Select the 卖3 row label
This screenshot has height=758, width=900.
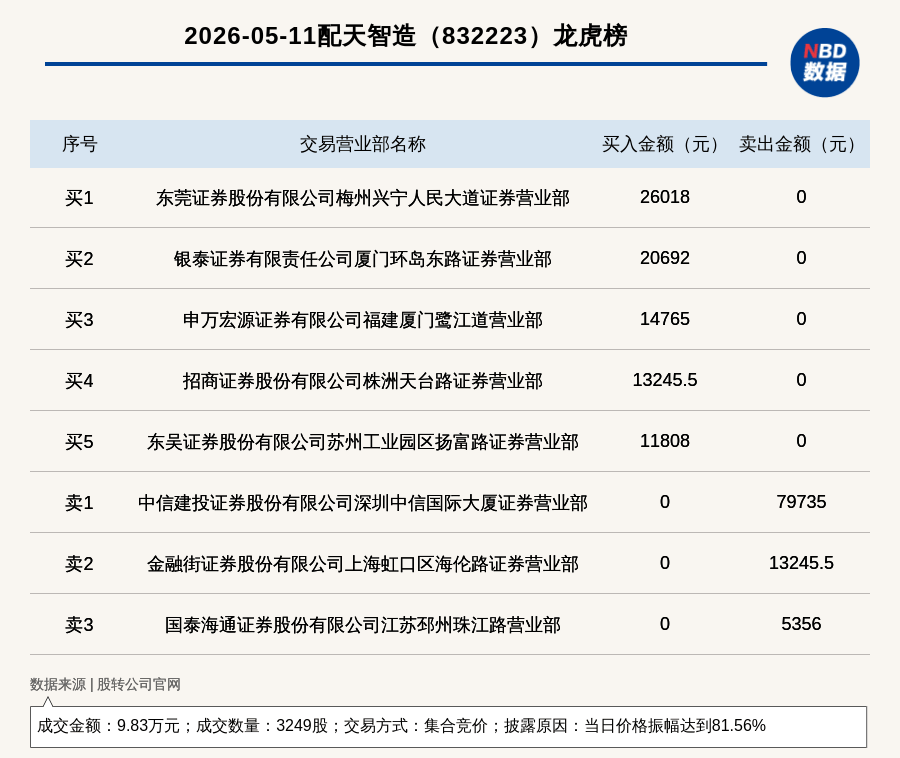pyautogui.click(x=79, y=624)
